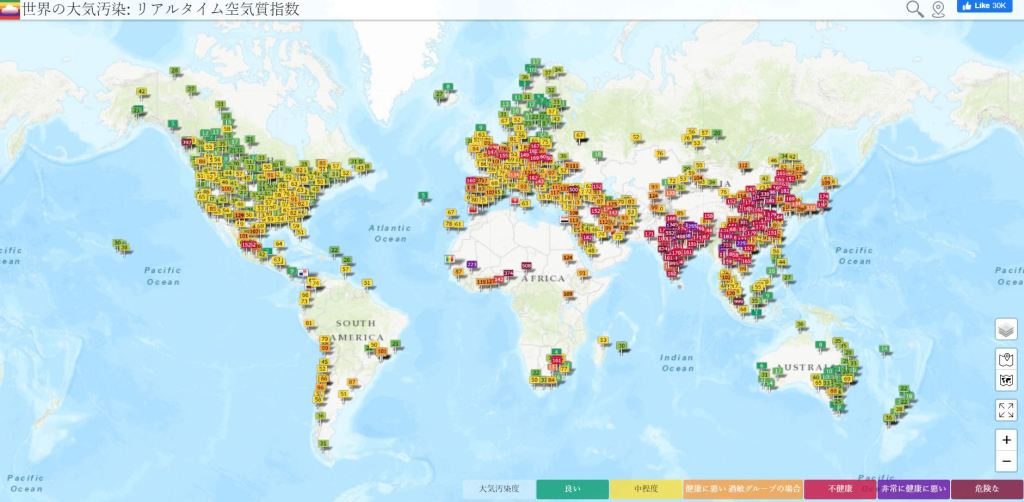
Task: Click the site logo icon
Action: [10, 9]
